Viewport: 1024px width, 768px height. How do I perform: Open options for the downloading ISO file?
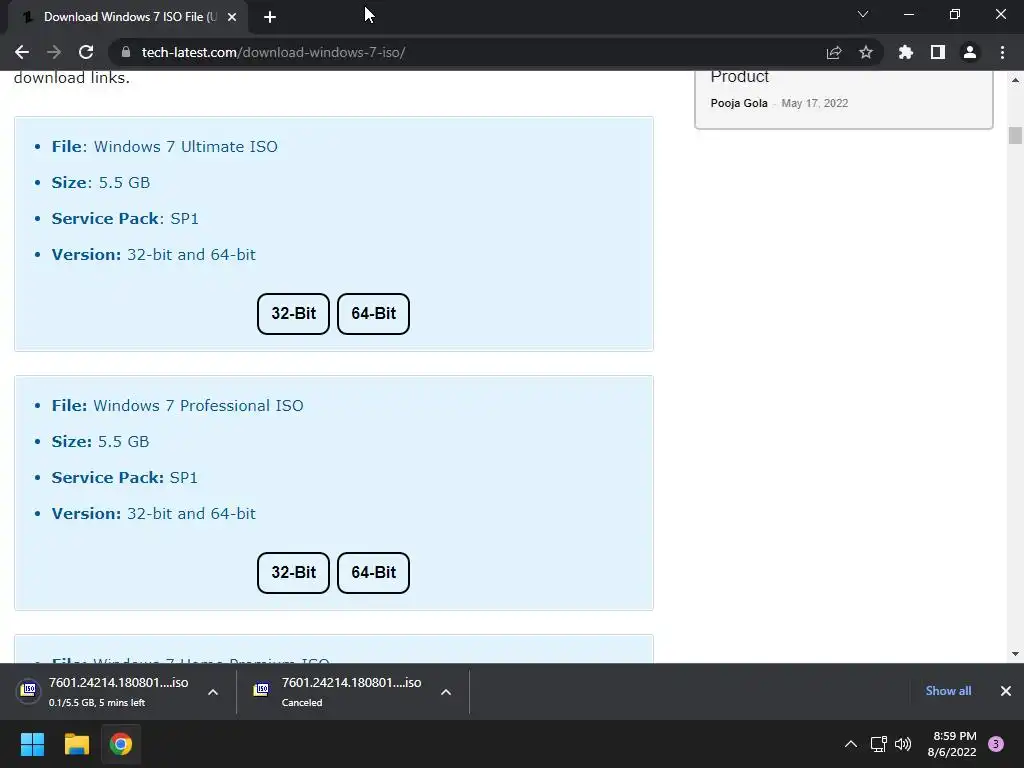(x=213, y=692)
